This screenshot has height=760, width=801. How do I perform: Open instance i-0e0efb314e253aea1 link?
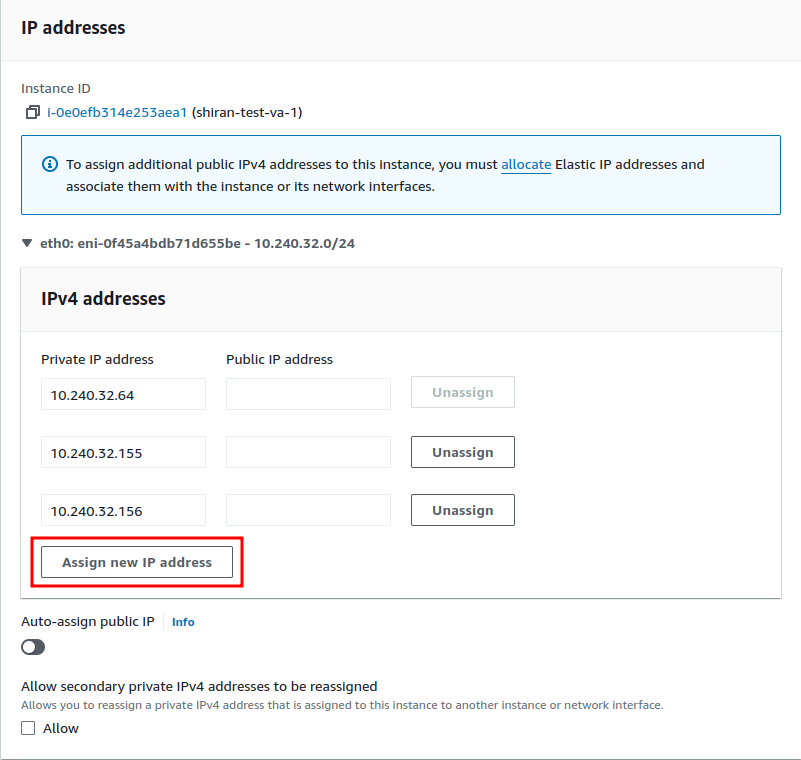point(117,112)
